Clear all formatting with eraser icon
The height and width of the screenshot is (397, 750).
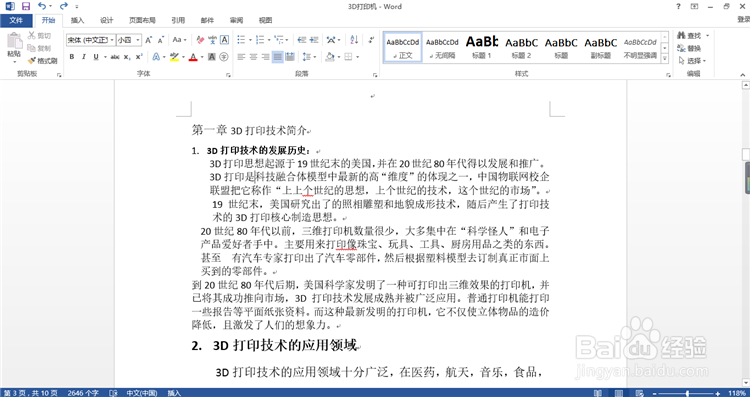click(x=200, y=40)
